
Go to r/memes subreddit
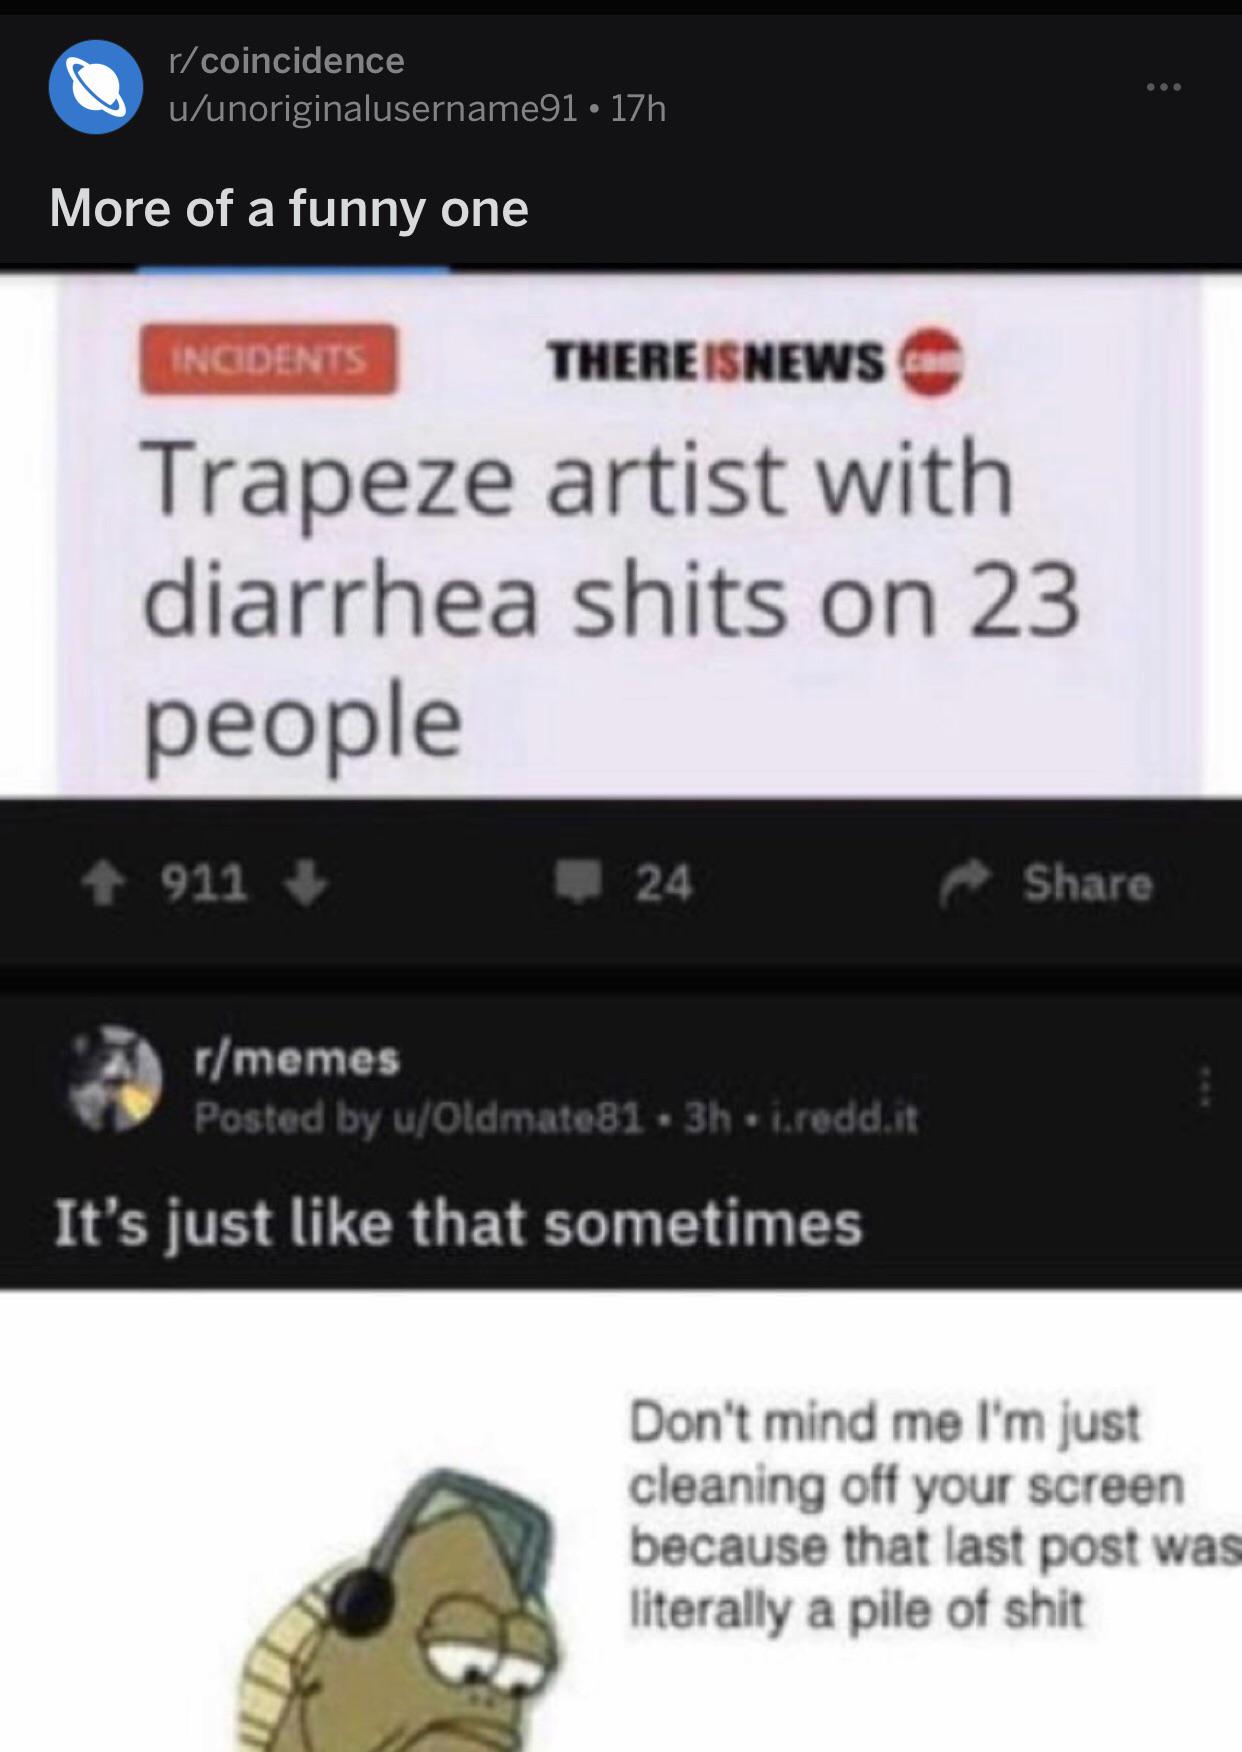pyautogui.click(x=296, y=1058)
